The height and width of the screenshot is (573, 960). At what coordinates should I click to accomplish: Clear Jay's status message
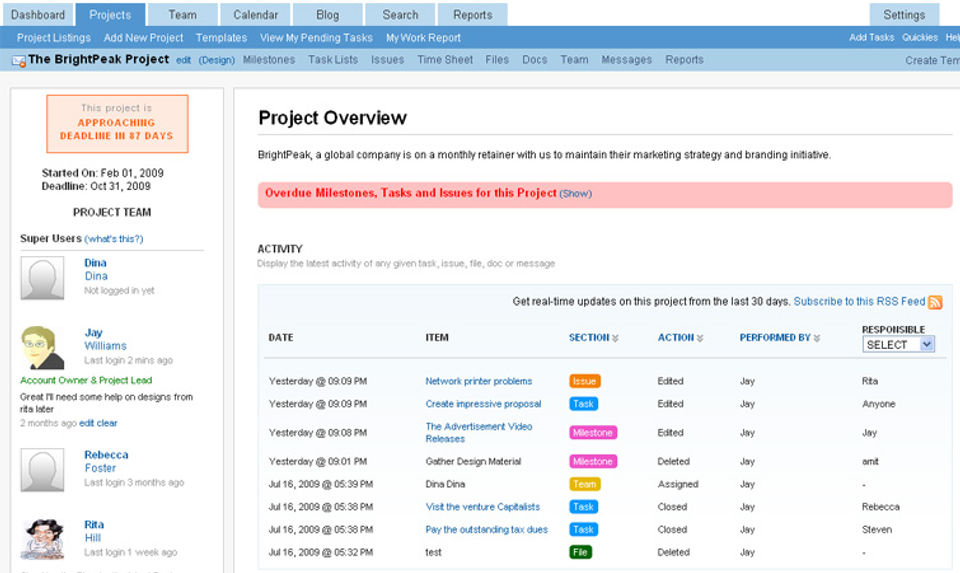[x=107, y=423]
